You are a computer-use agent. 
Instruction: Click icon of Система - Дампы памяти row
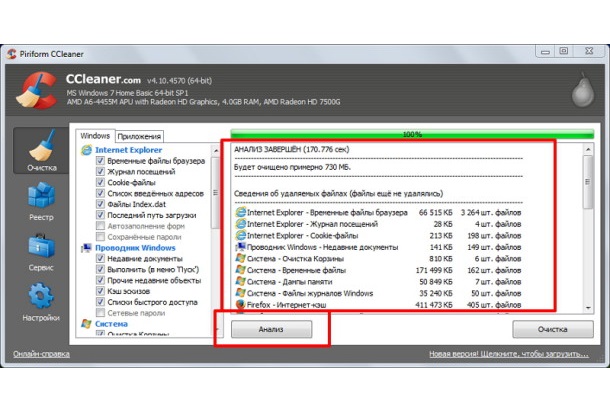click(240, 281)
